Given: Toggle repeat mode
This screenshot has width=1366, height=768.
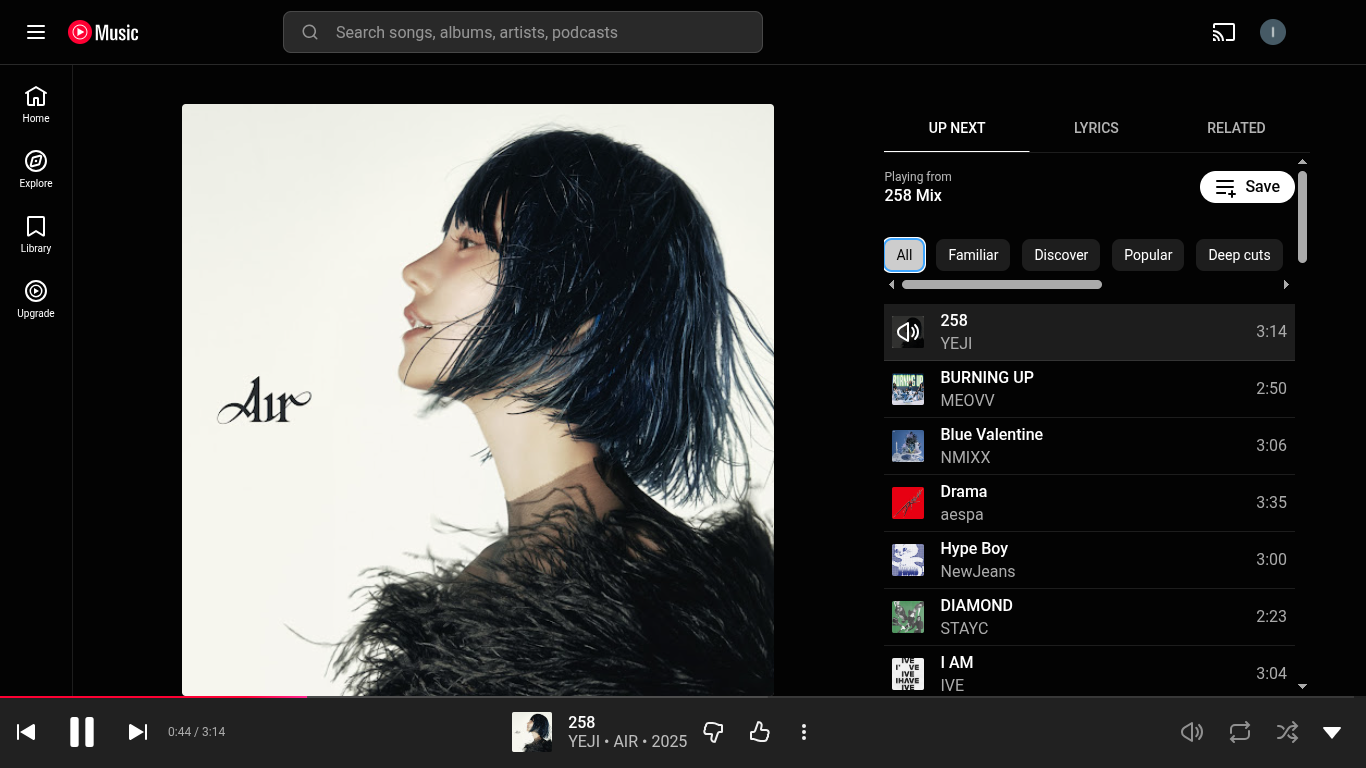Looking at the screenshot, I should coord(1240,732).
